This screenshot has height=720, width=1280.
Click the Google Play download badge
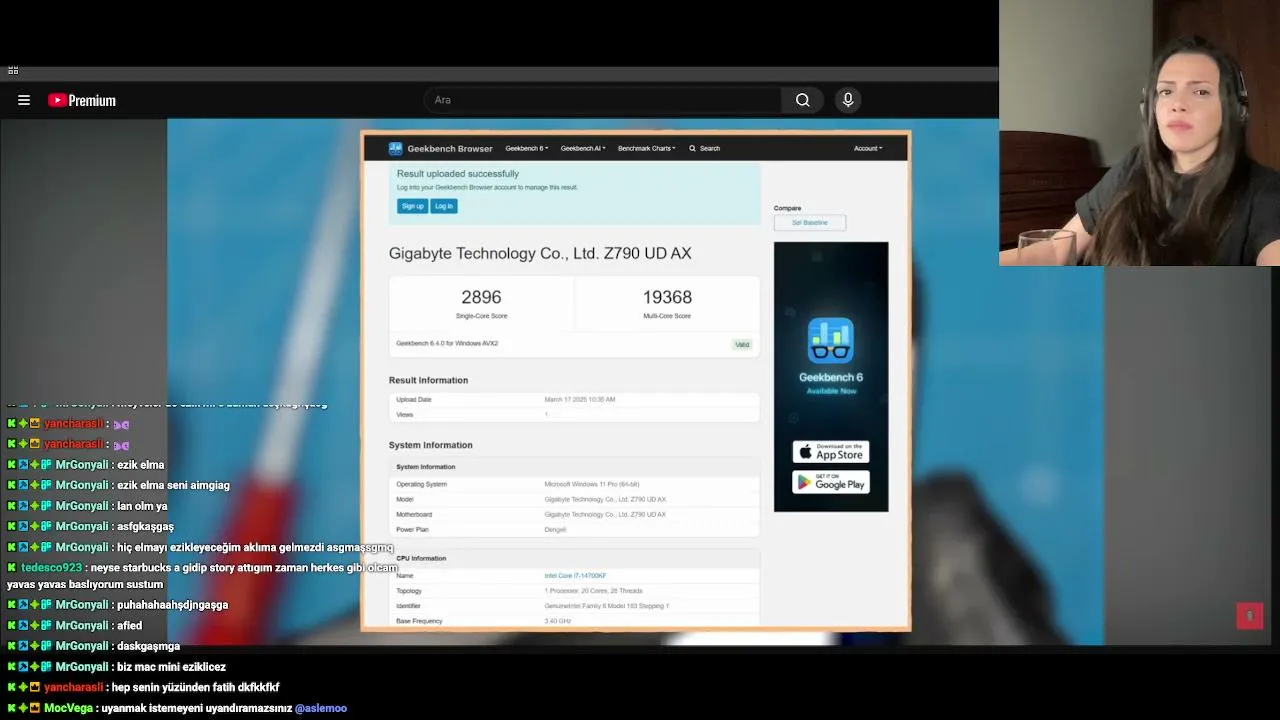pyautogui.click(x=831, y=482)
